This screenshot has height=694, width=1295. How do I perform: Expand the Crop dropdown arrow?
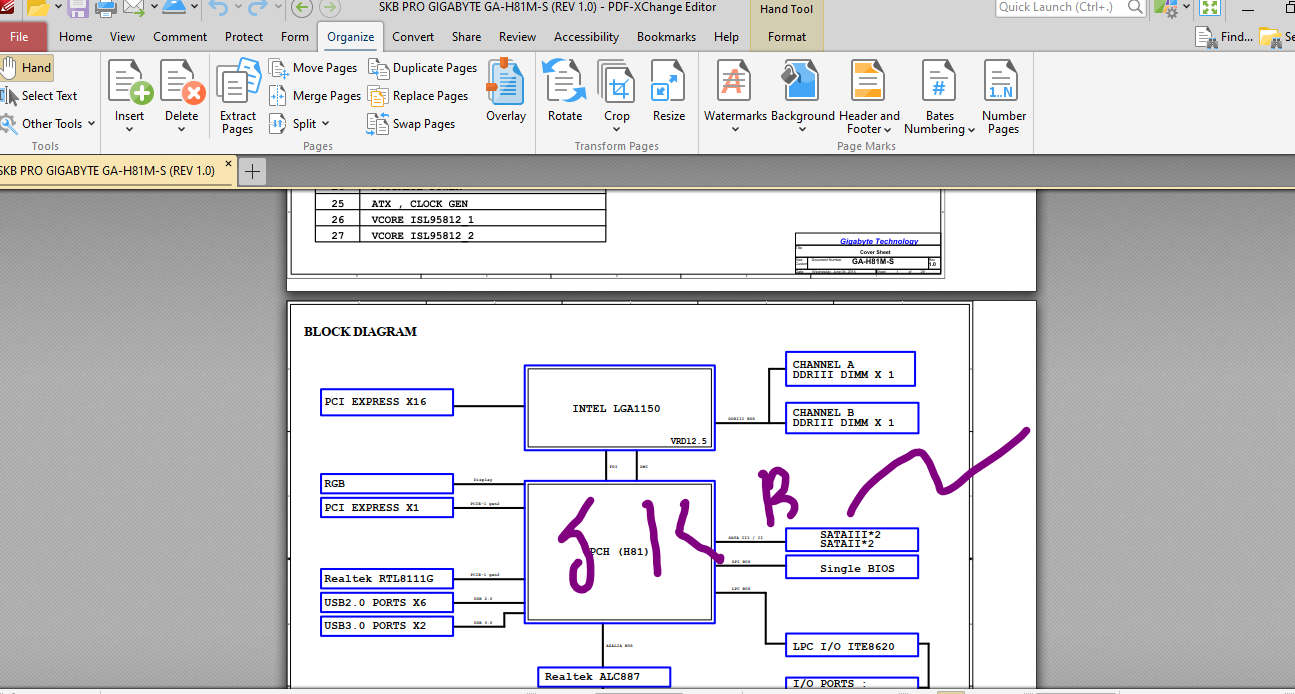click(617, 129)
